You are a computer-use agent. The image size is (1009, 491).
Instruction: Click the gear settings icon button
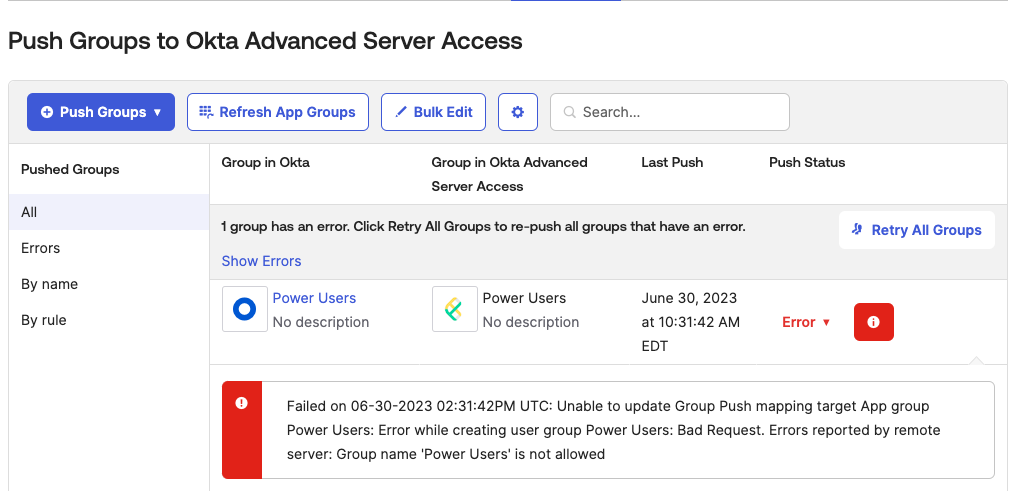(x=517, y=112)
